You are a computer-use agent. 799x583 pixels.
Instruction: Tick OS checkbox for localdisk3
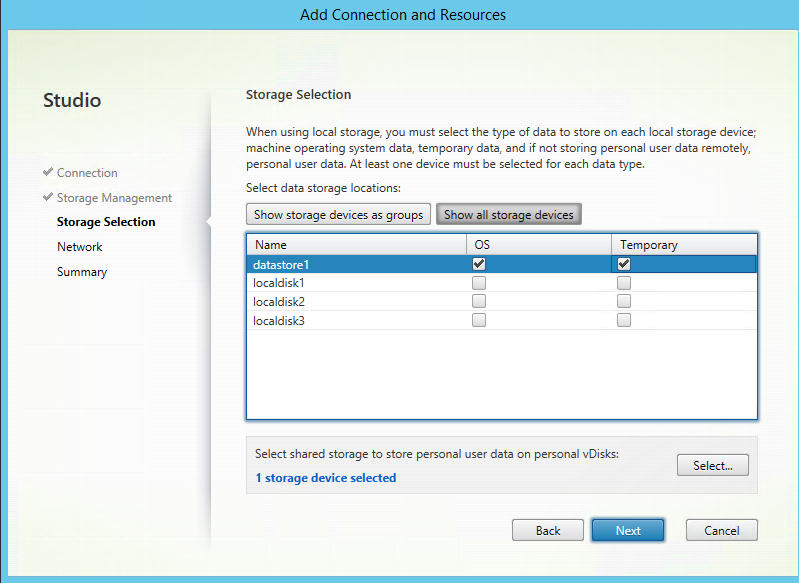coord(479,320)
